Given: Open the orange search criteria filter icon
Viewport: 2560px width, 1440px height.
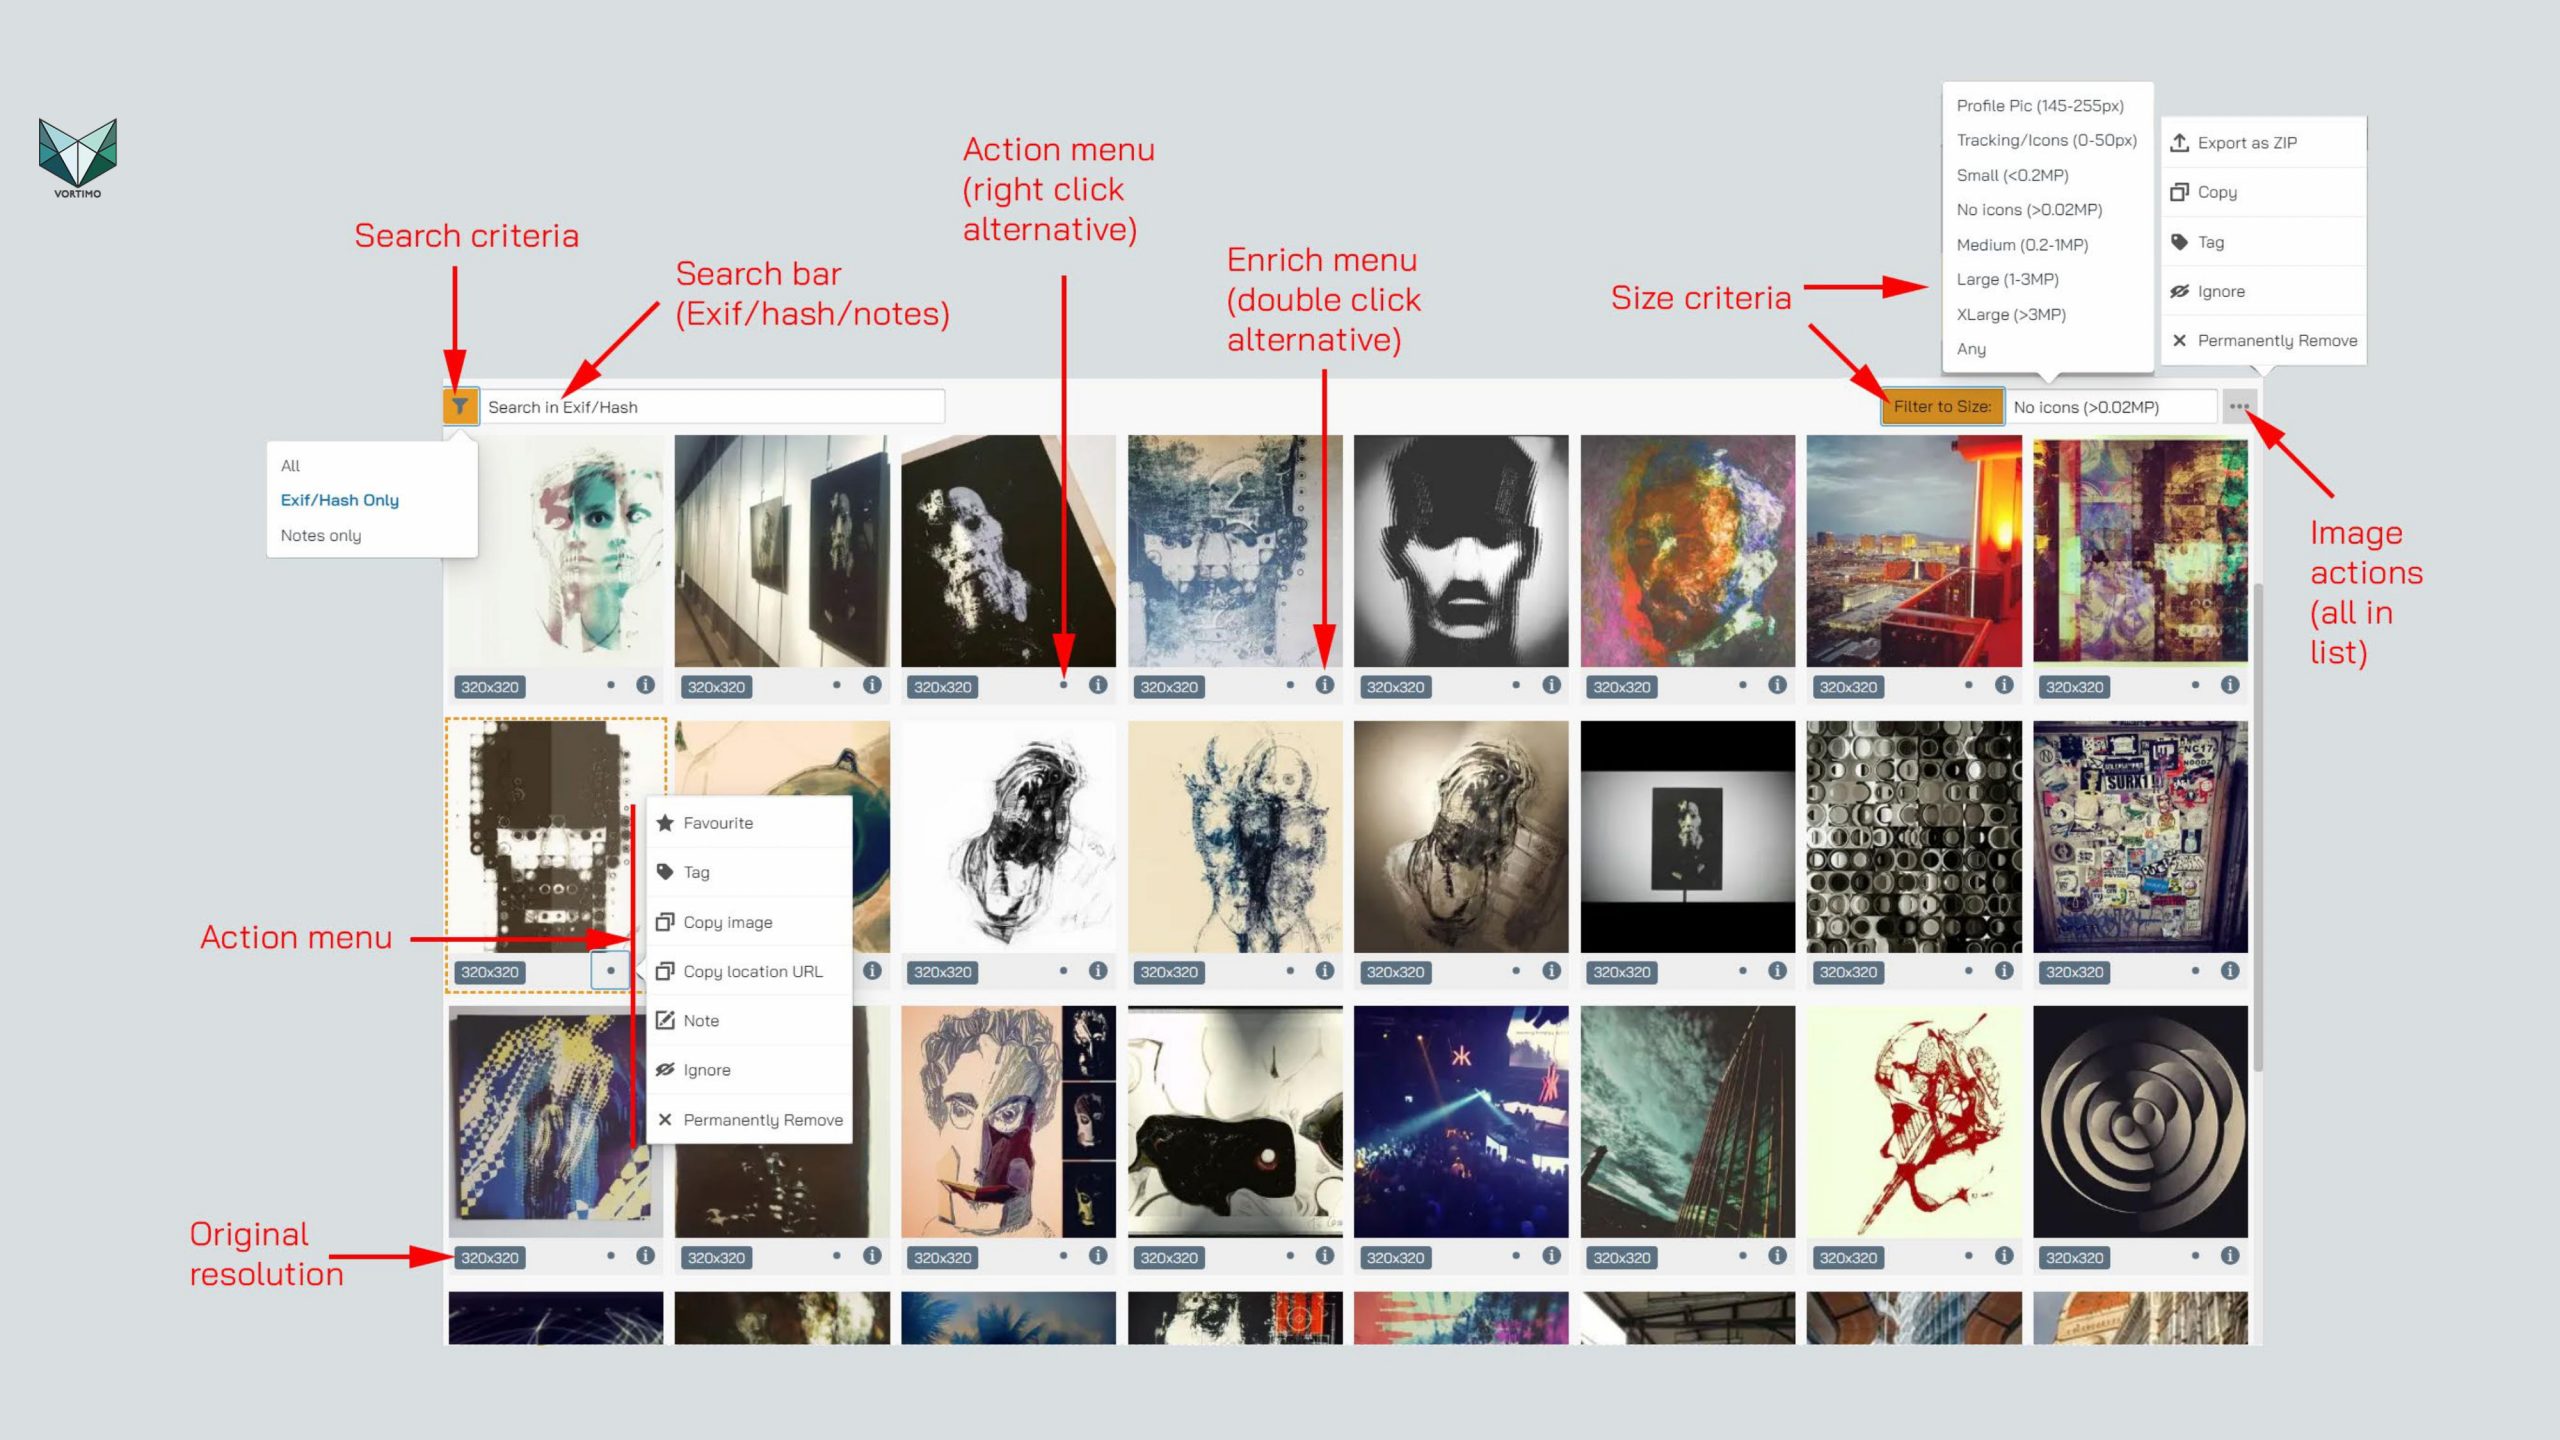Looking at the screenshot, I should 460,406.
